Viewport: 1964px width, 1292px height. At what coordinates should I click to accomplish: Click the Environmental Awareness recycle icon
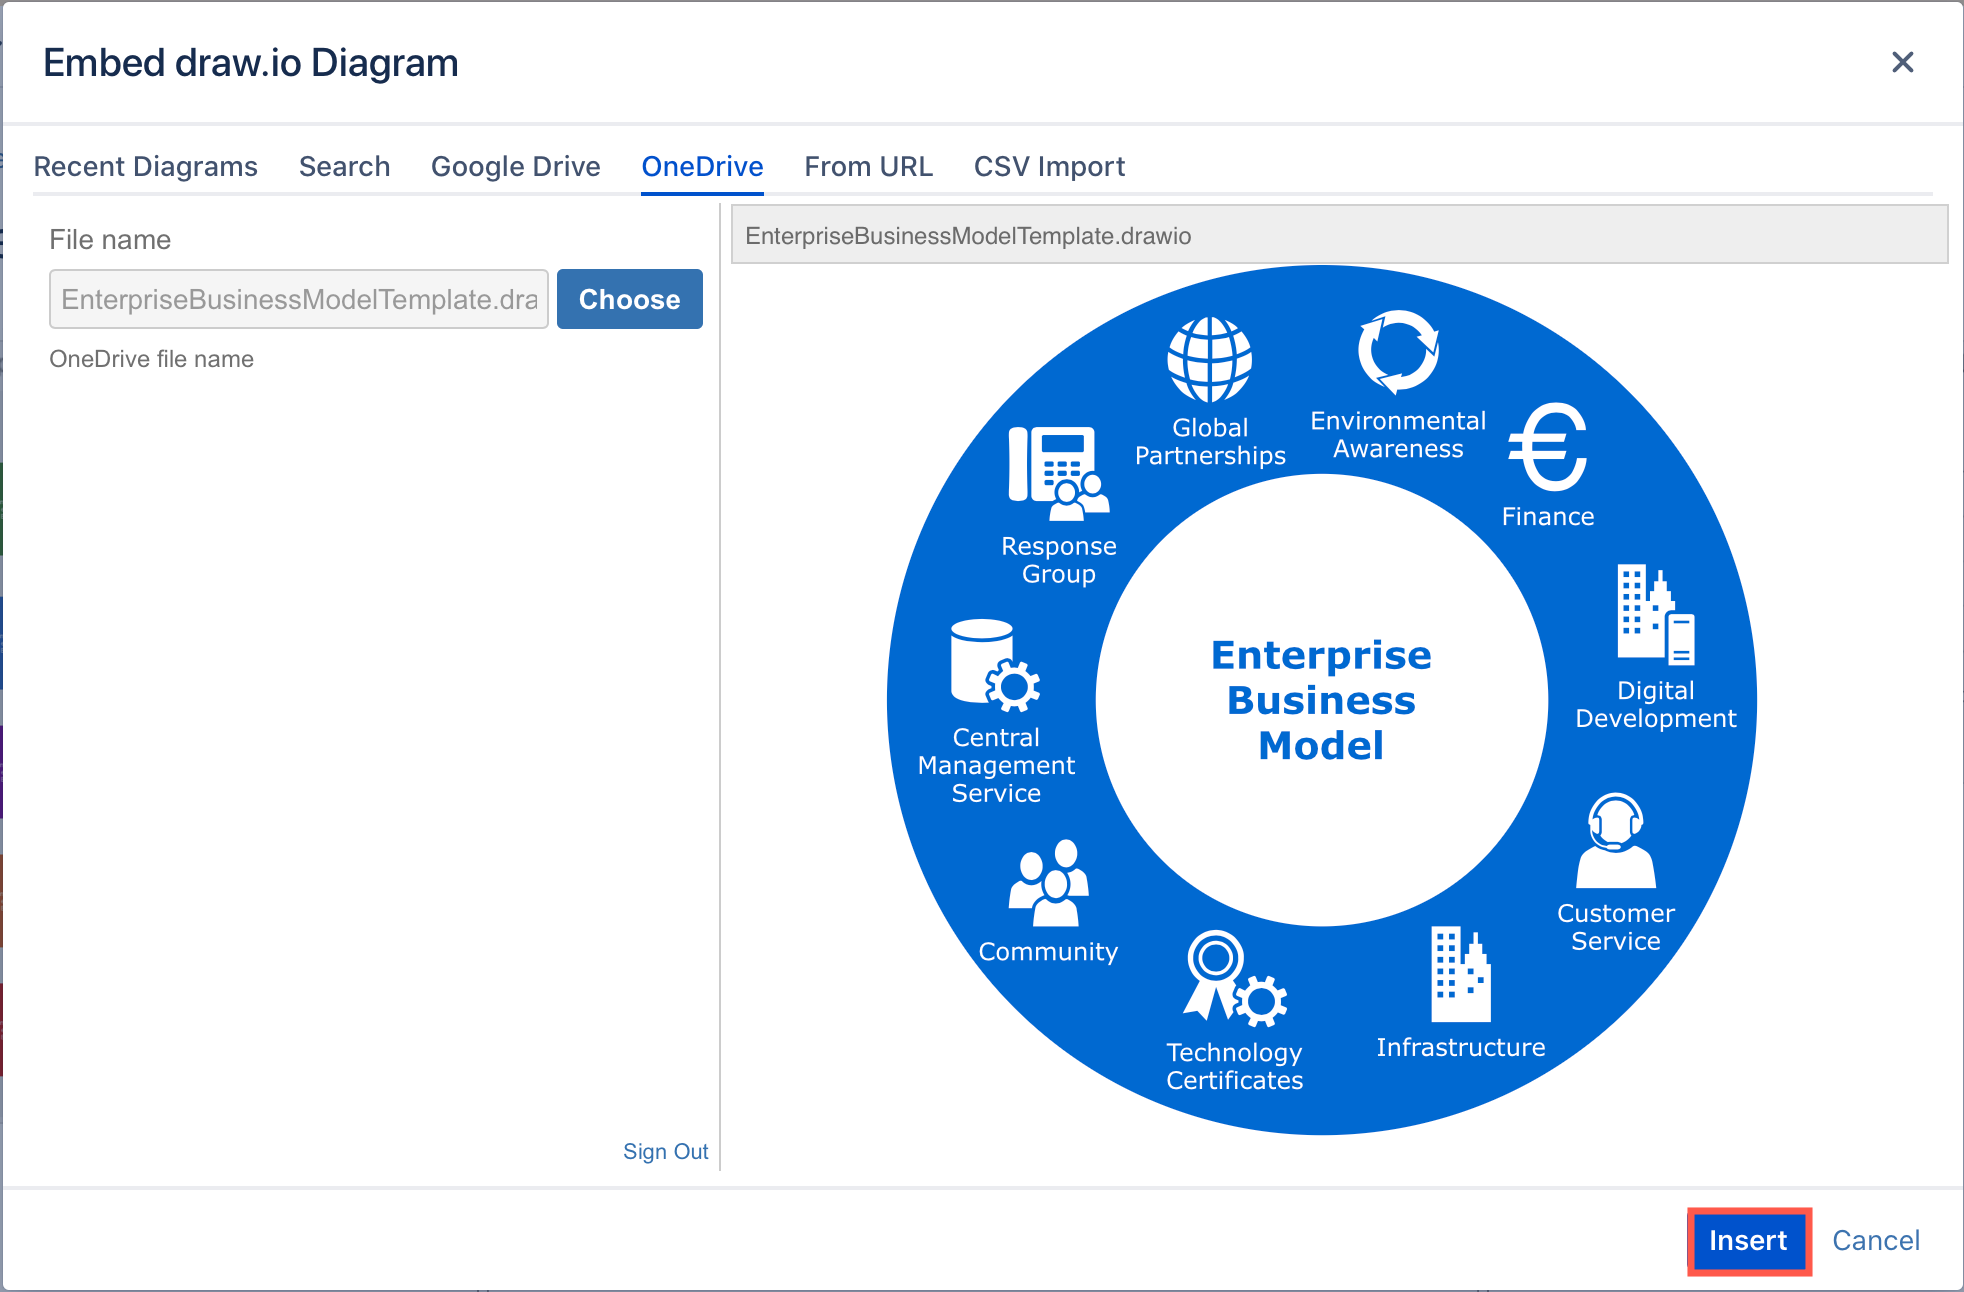click(x=1398, y=355)
